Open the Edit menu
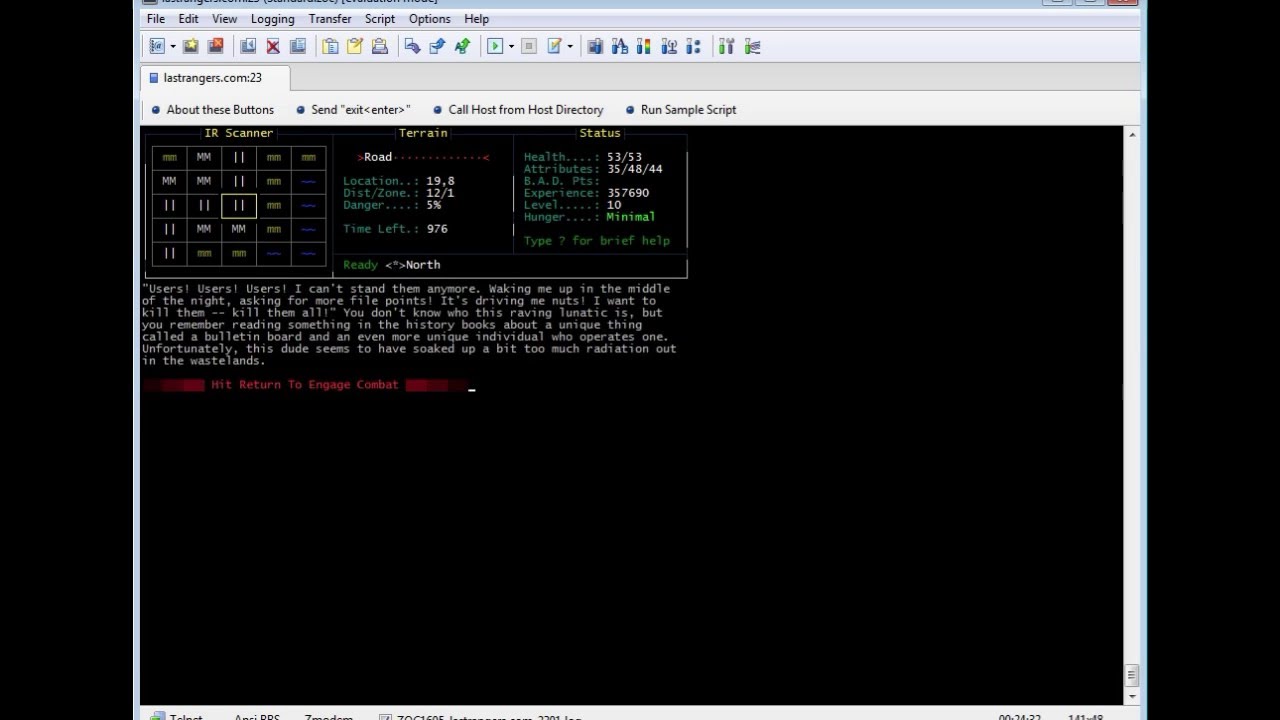 (188, 19)
